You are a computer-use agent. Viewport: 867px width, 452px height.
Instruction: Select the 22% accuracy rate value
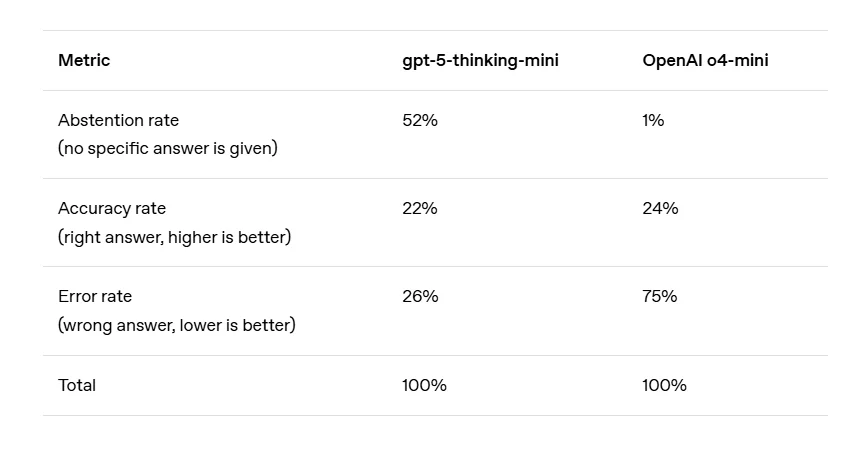click(420, 208)
